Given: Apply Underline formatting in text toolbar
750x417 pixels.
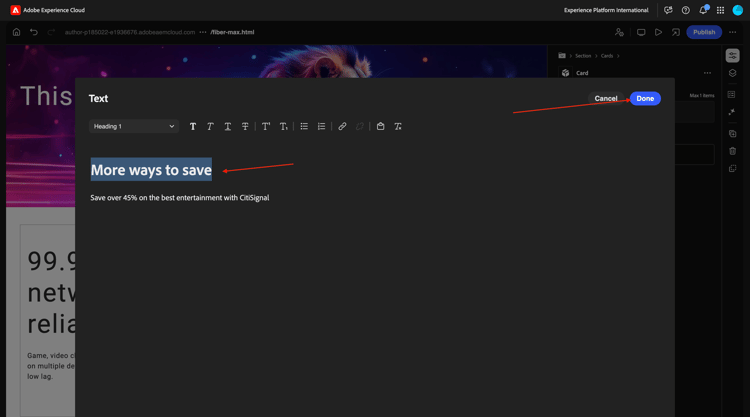Looking at the screenshot, I should (228, 126).
